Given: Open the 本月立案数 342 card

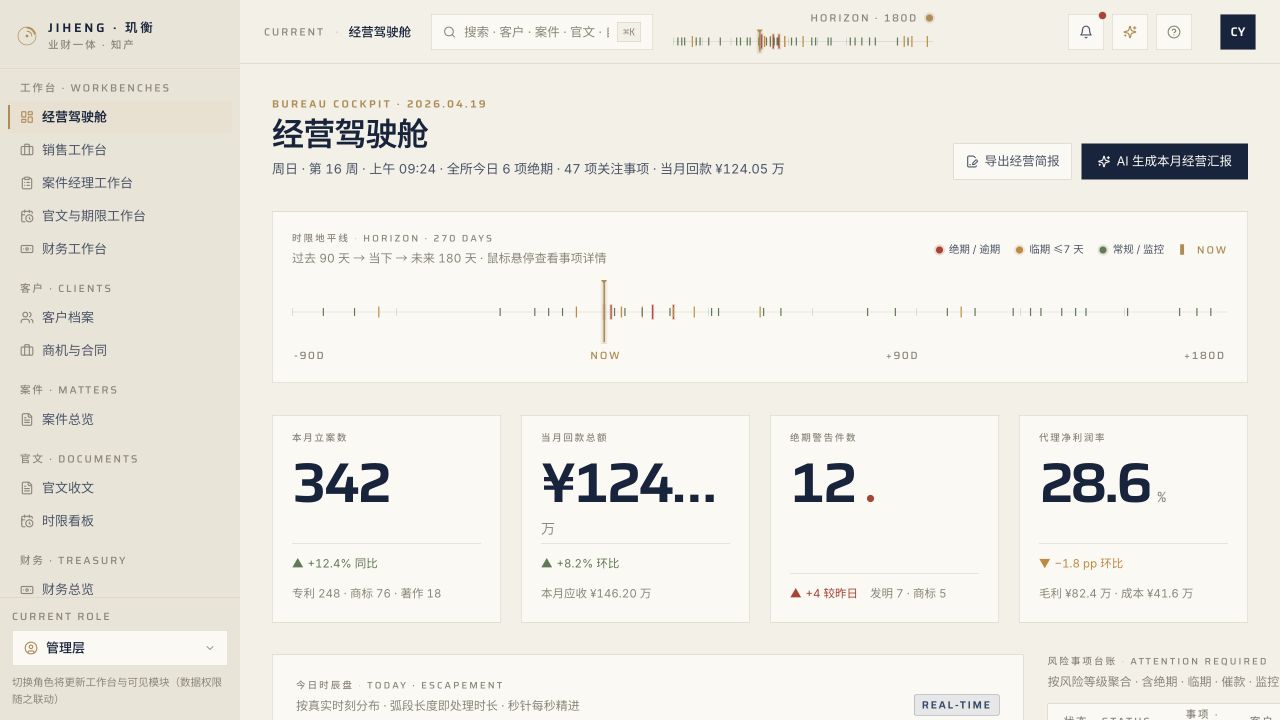Looking at the screenshot, I should [386, 519].
